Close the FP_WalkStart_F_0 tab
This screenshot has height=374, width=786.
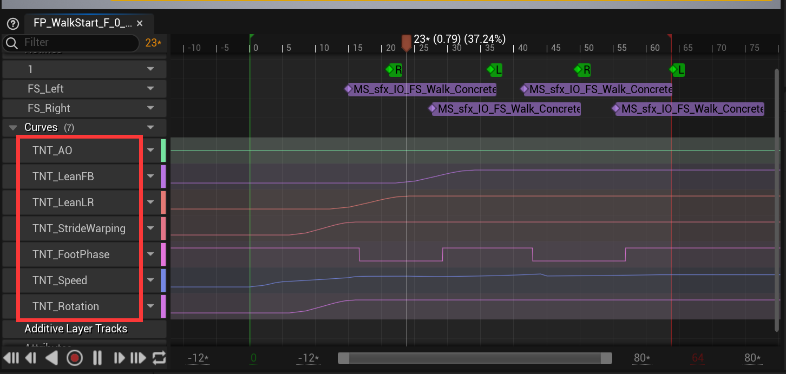pyautogui.click(x=139, y=24)
